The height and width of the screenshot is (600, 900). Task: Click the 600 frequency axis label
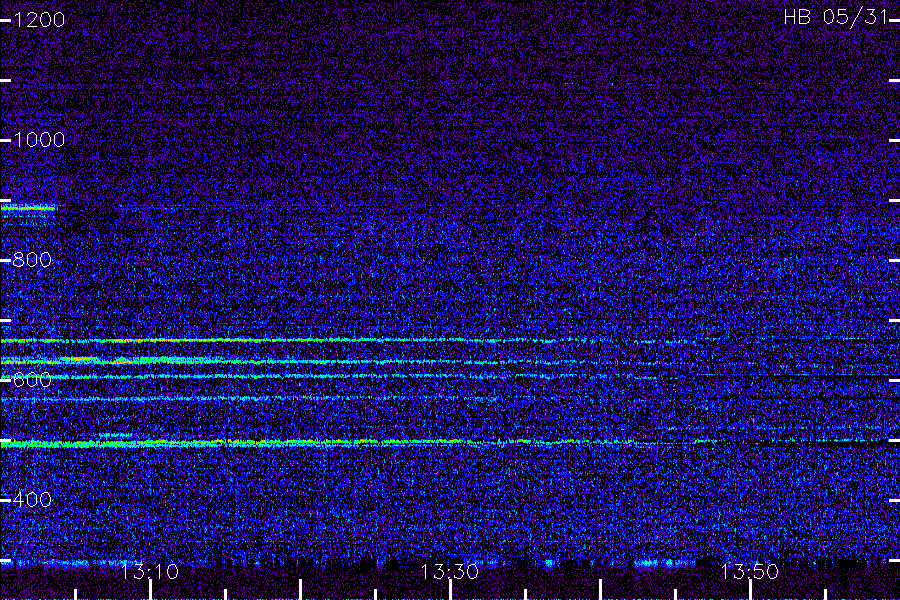click(x=32, y=380)
